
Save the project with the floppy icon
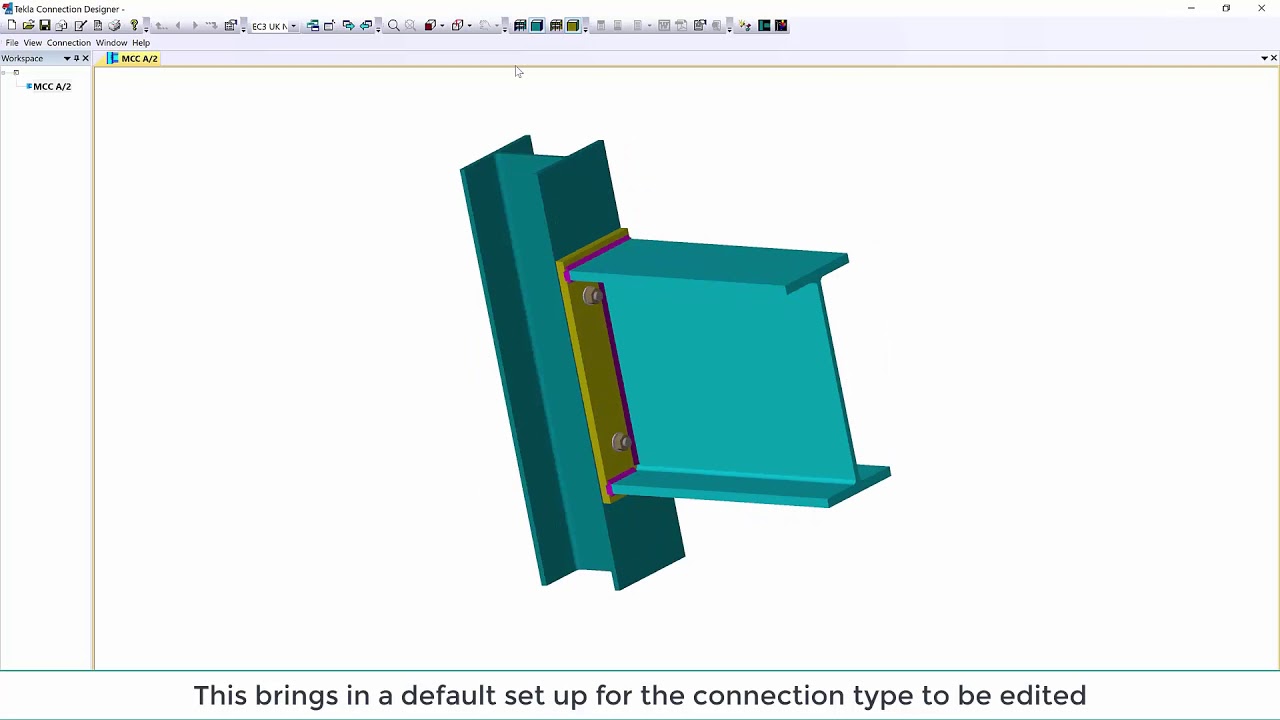(x=45, y=25)
